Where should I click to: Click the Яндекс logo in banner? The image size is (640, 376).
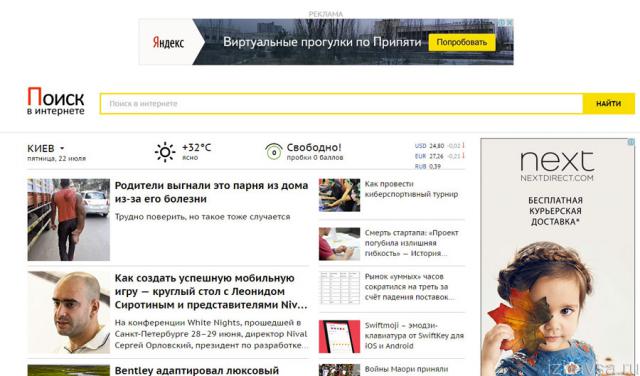tap(169, 42)
